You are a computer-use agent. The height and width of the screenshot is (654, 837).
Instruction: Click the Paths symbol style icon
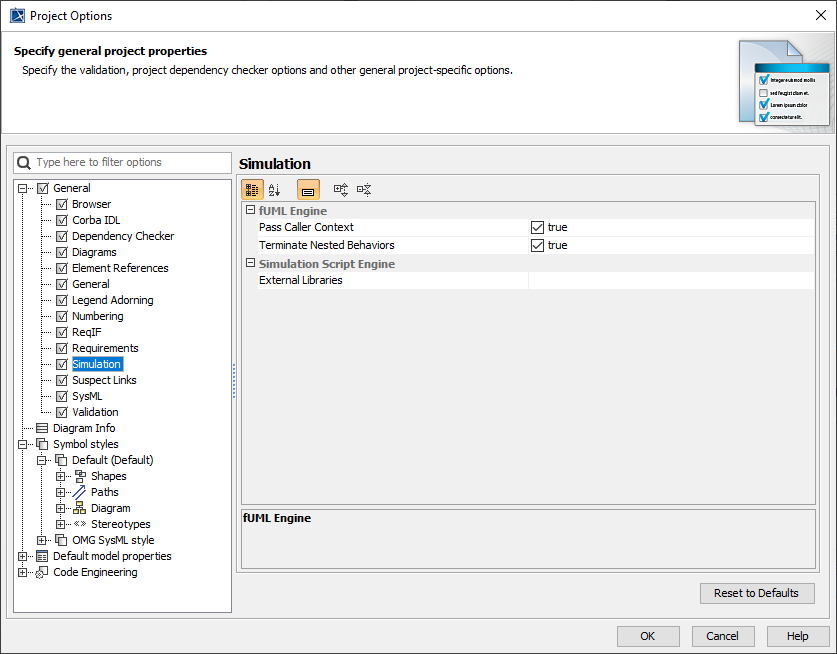point(80,492)
